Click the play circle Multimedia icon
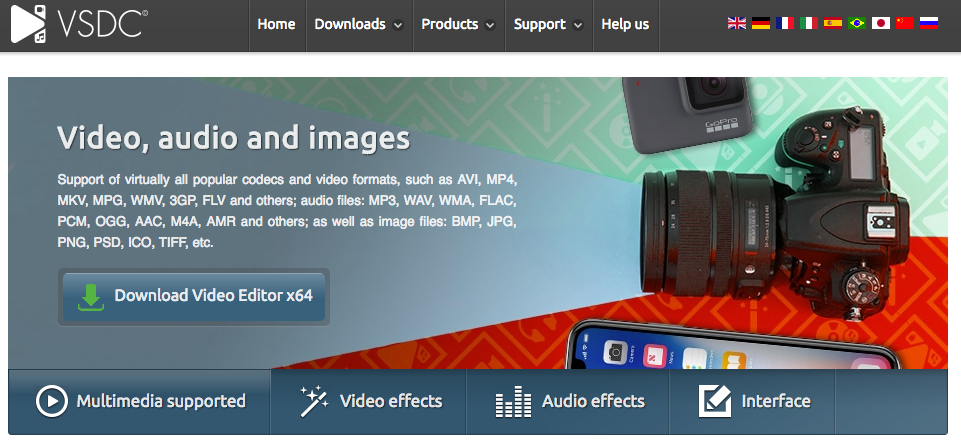Viewport: 961px width, 447px height. (x=51, y=402)
